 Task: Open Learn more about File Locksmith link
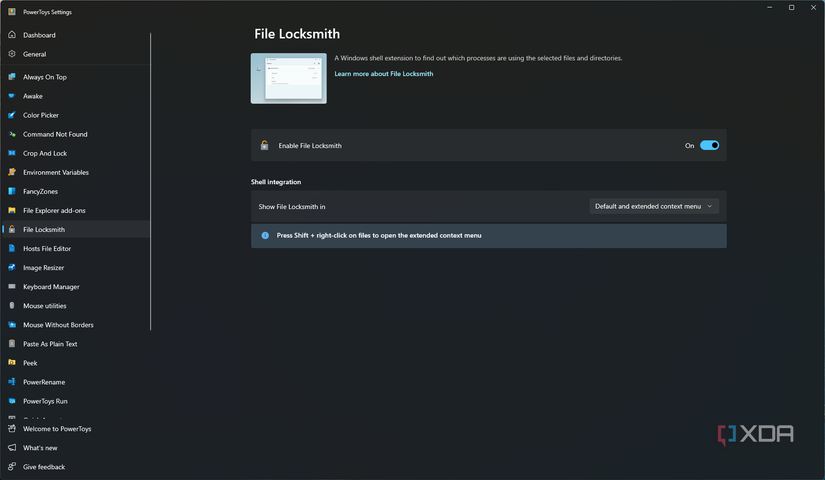[384, 74]
